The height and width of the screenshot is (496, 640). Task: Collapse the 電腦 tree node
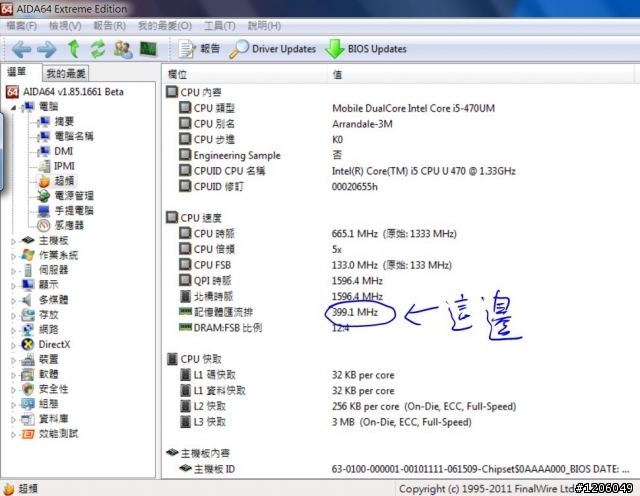coord(13,108)
